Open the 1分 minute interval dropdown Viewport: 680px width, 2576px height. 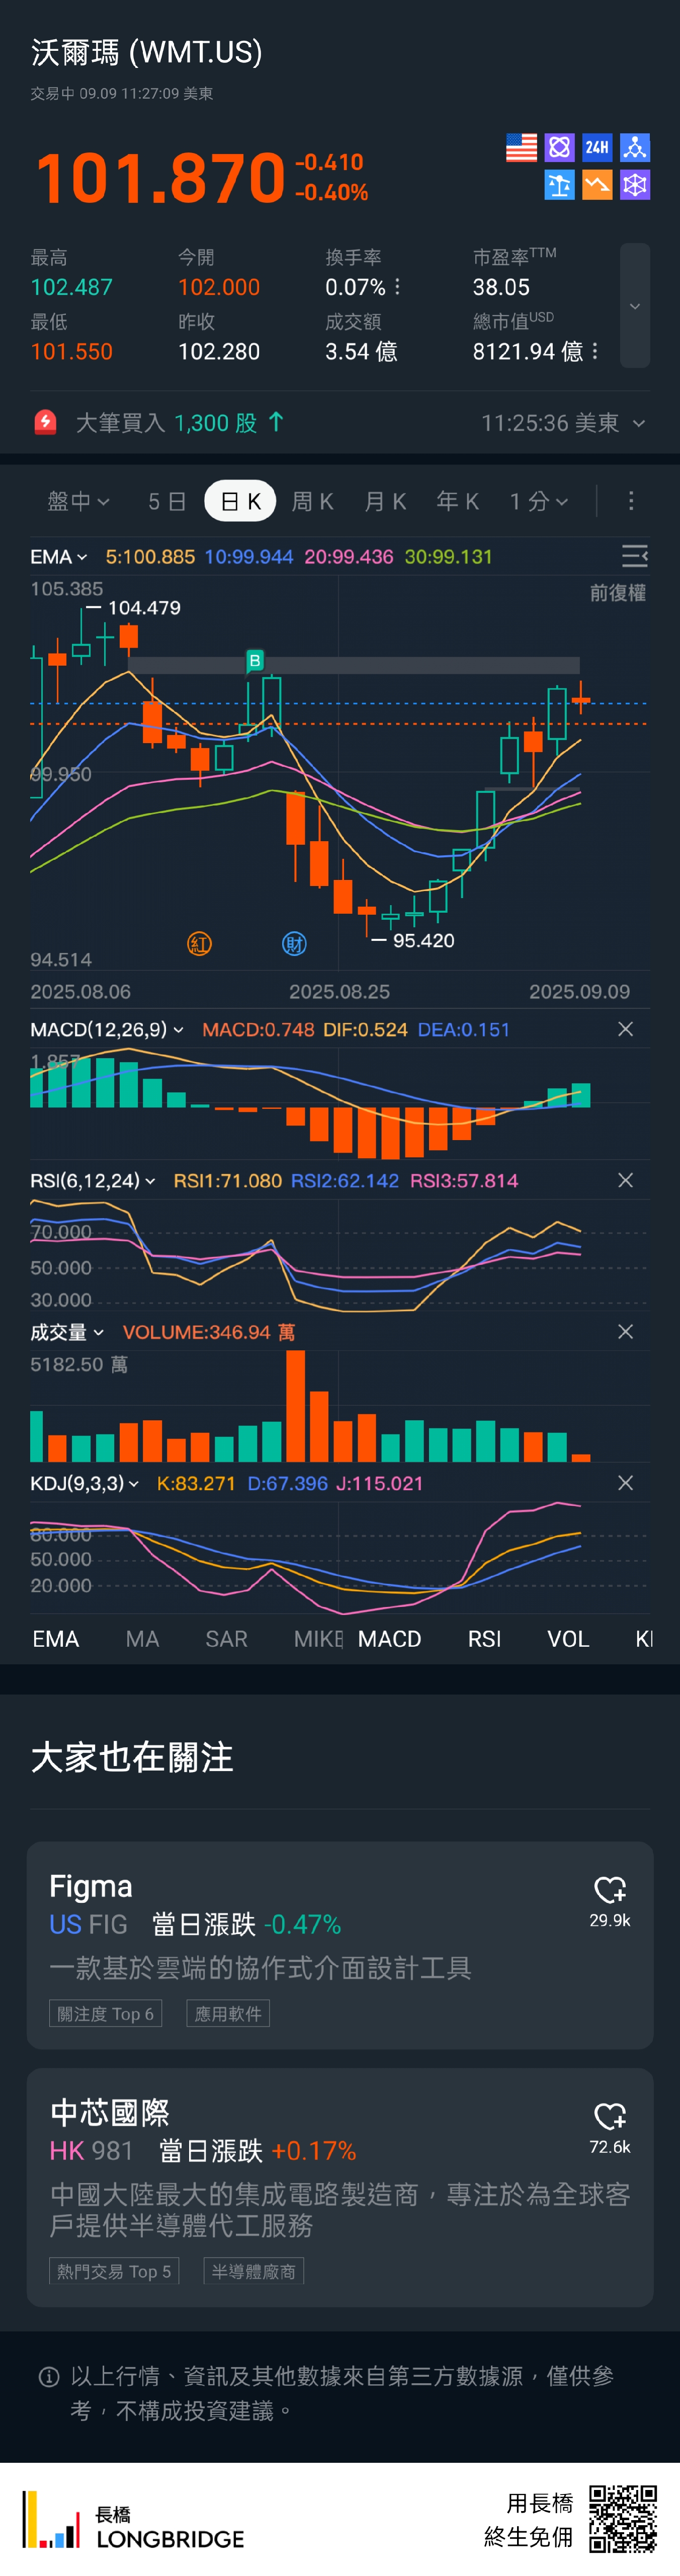[x=538, y=501]
